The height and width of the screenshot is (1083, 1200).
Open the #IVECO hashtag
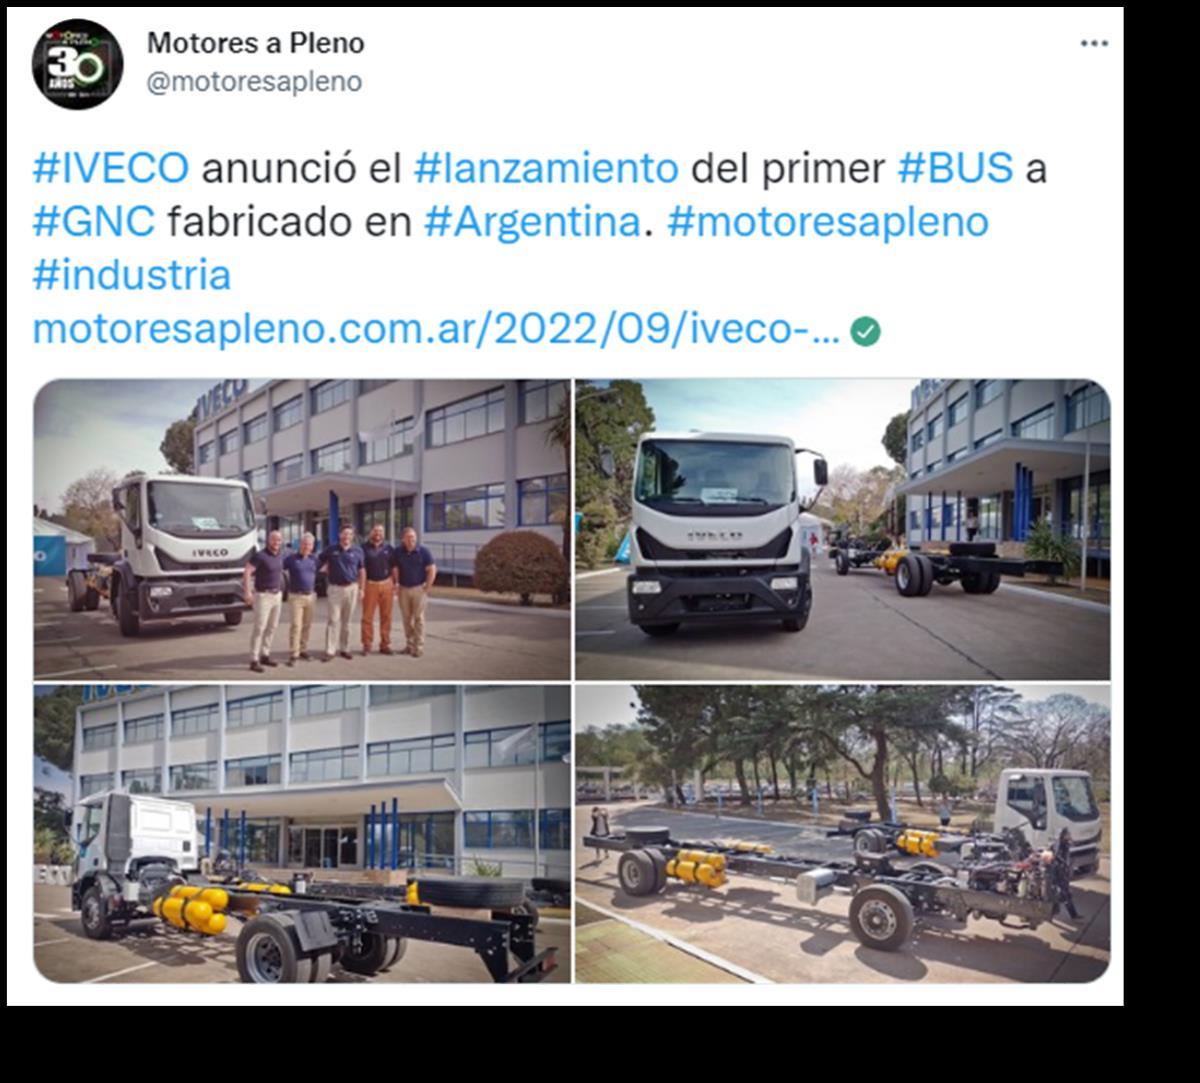pyautogui.click(x=110, y=169)
